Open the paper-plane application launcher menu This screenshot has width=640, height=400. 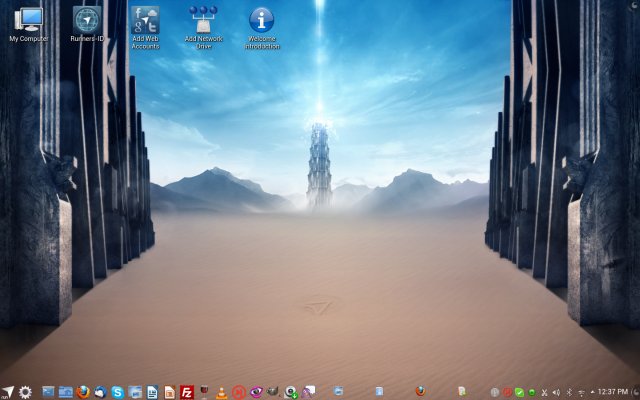(8, 392)
